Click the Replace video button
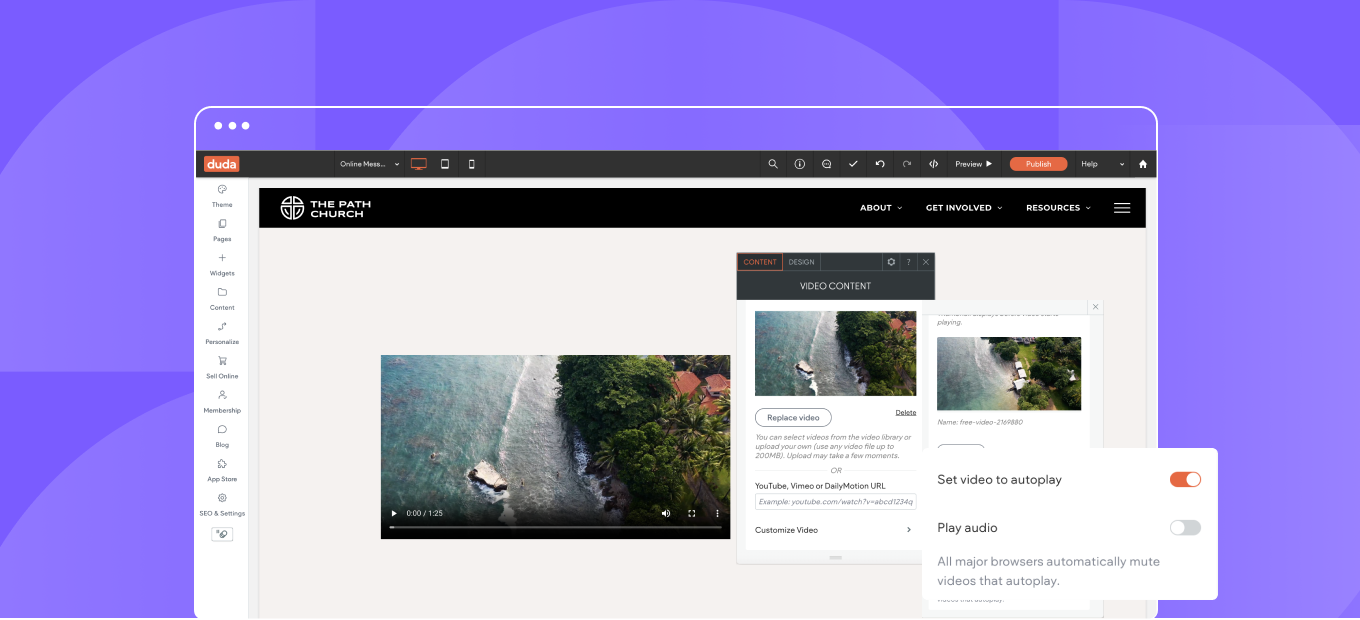This screenshot has width=1360, height=620. click(x=793, y=417)
